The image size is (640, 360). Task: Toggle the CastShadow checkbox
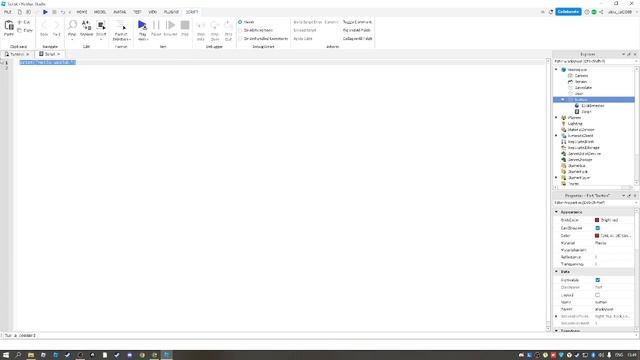coord(598,228)
